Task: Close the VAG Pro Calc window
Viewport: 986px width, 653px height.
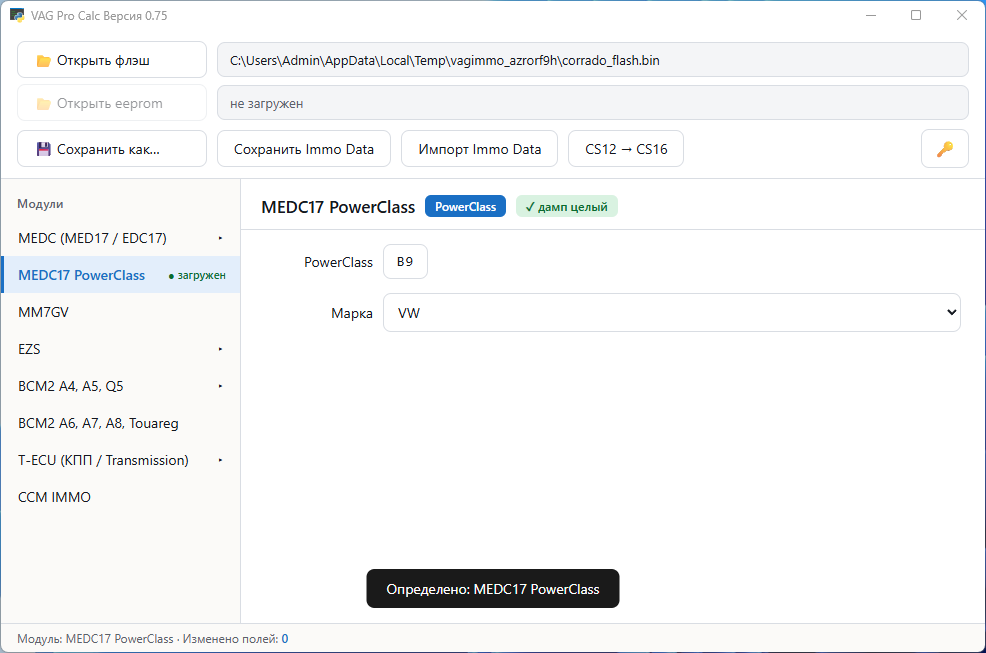Action: [x=962, y=15]
